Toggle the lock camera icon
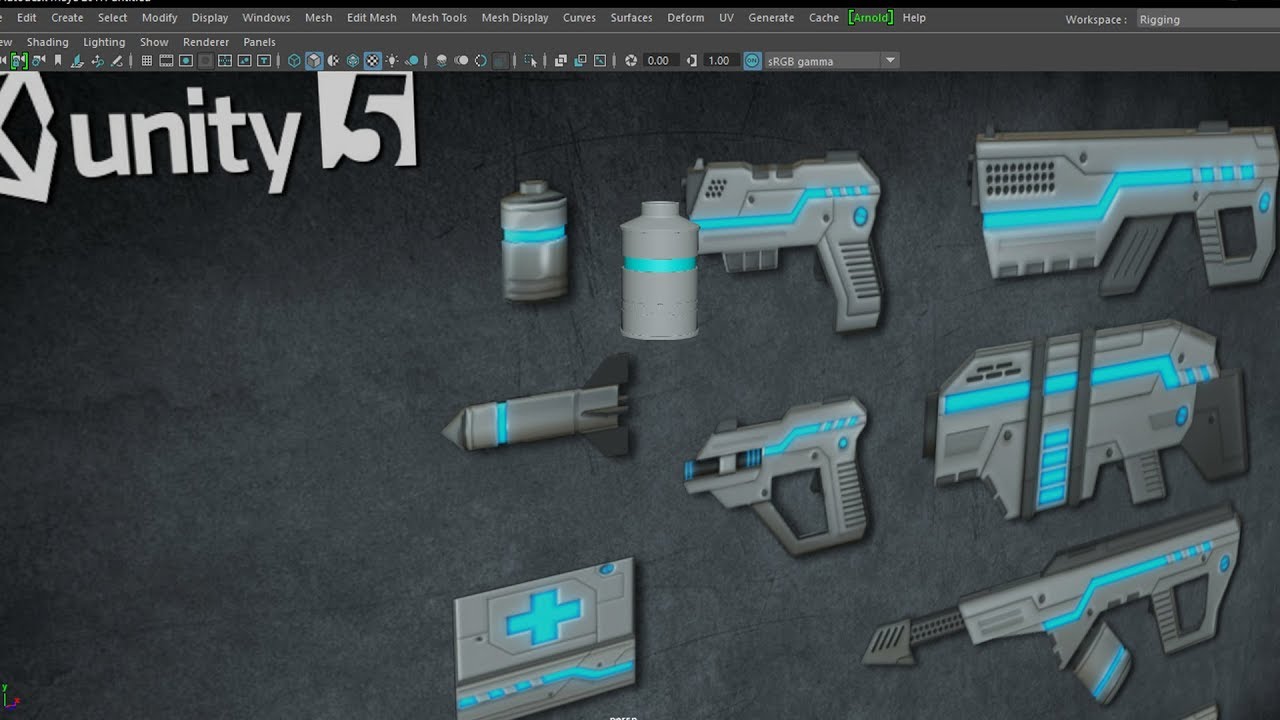 point(19,61)
